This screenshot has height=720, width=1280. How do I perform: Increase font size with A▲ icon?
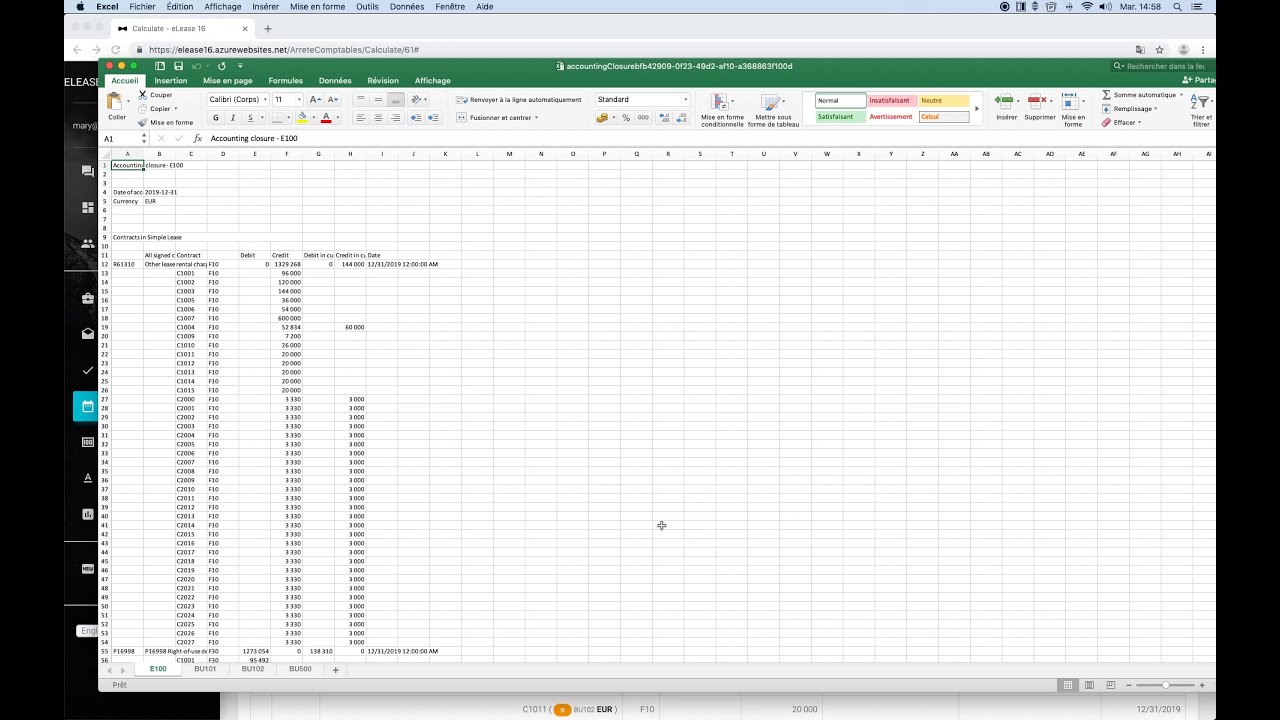pyautogui.click(x=314, y=99)
